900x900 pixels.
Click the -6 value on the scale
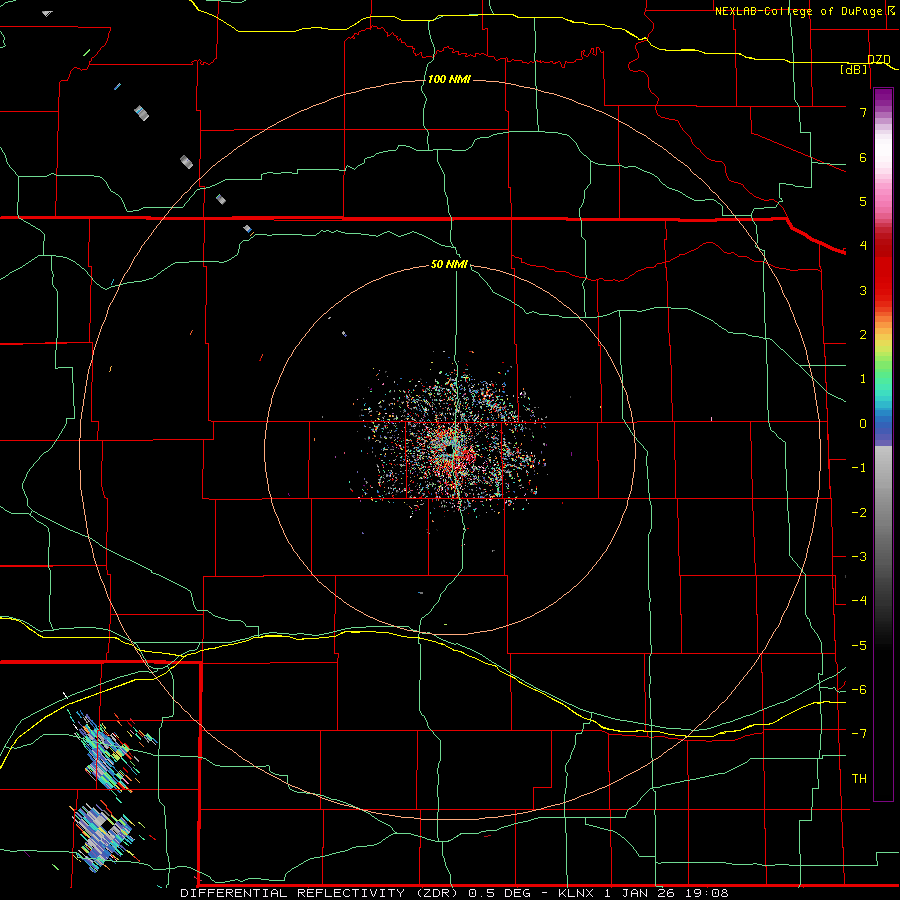(x=859, y=690)
